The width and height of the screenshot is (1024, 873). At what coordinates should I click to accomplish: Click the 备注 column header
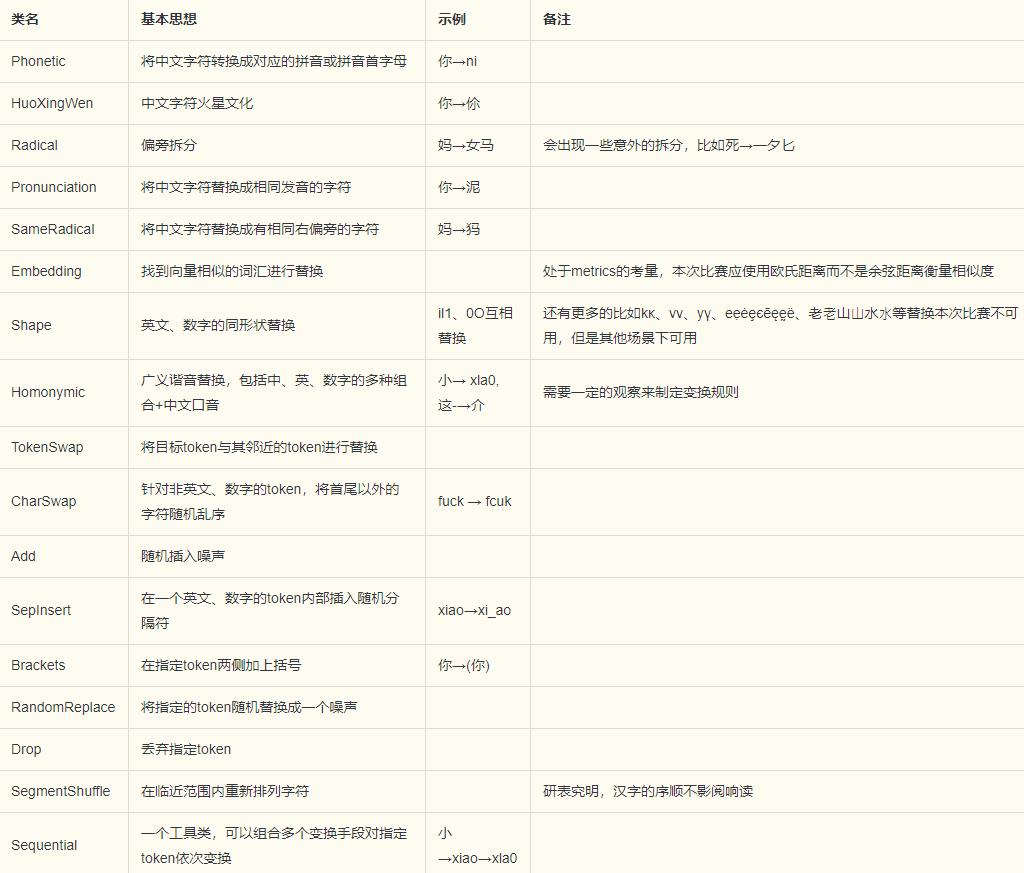click(553, 19)
